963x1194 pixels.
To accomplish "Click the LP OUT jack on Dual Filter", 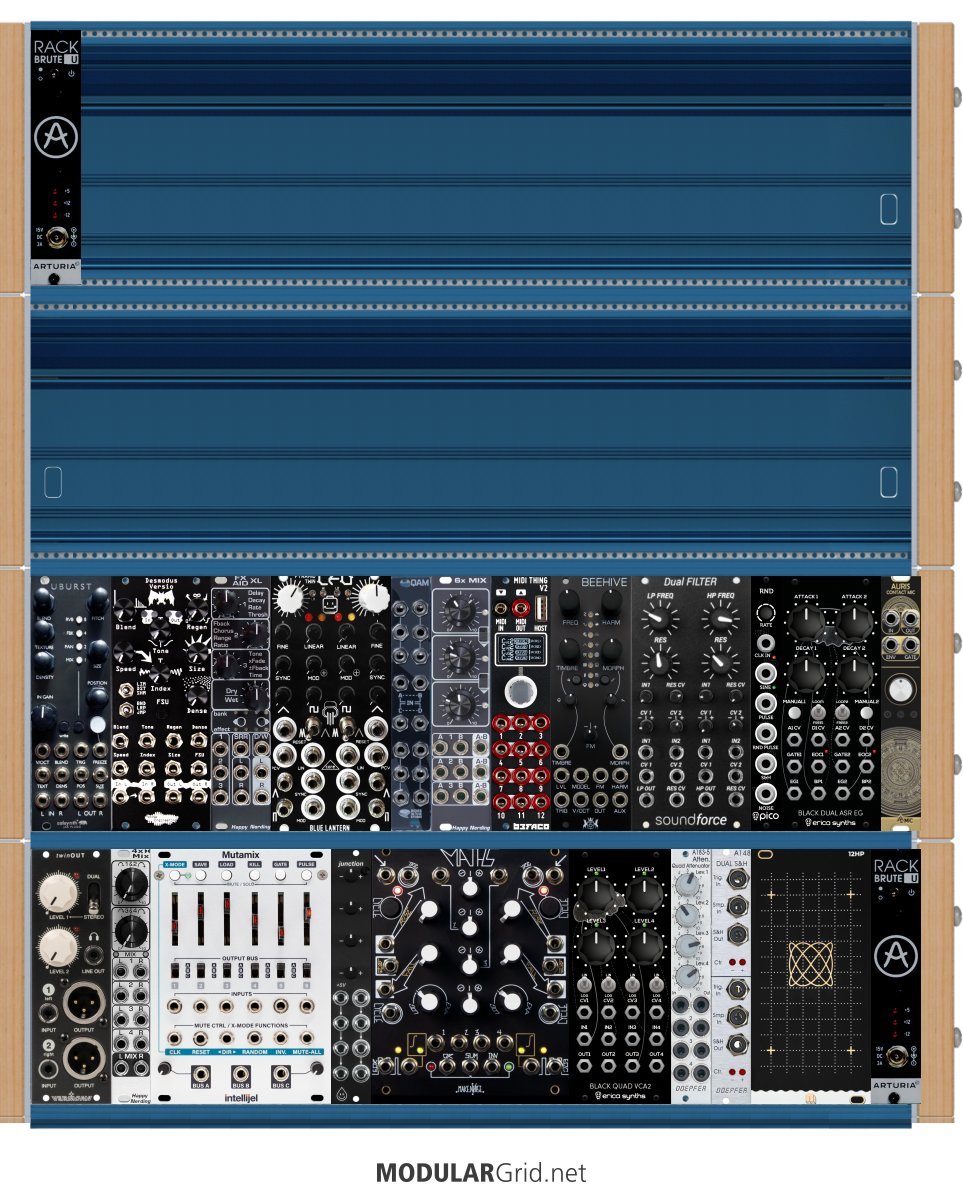I will [x=646, y=800].
